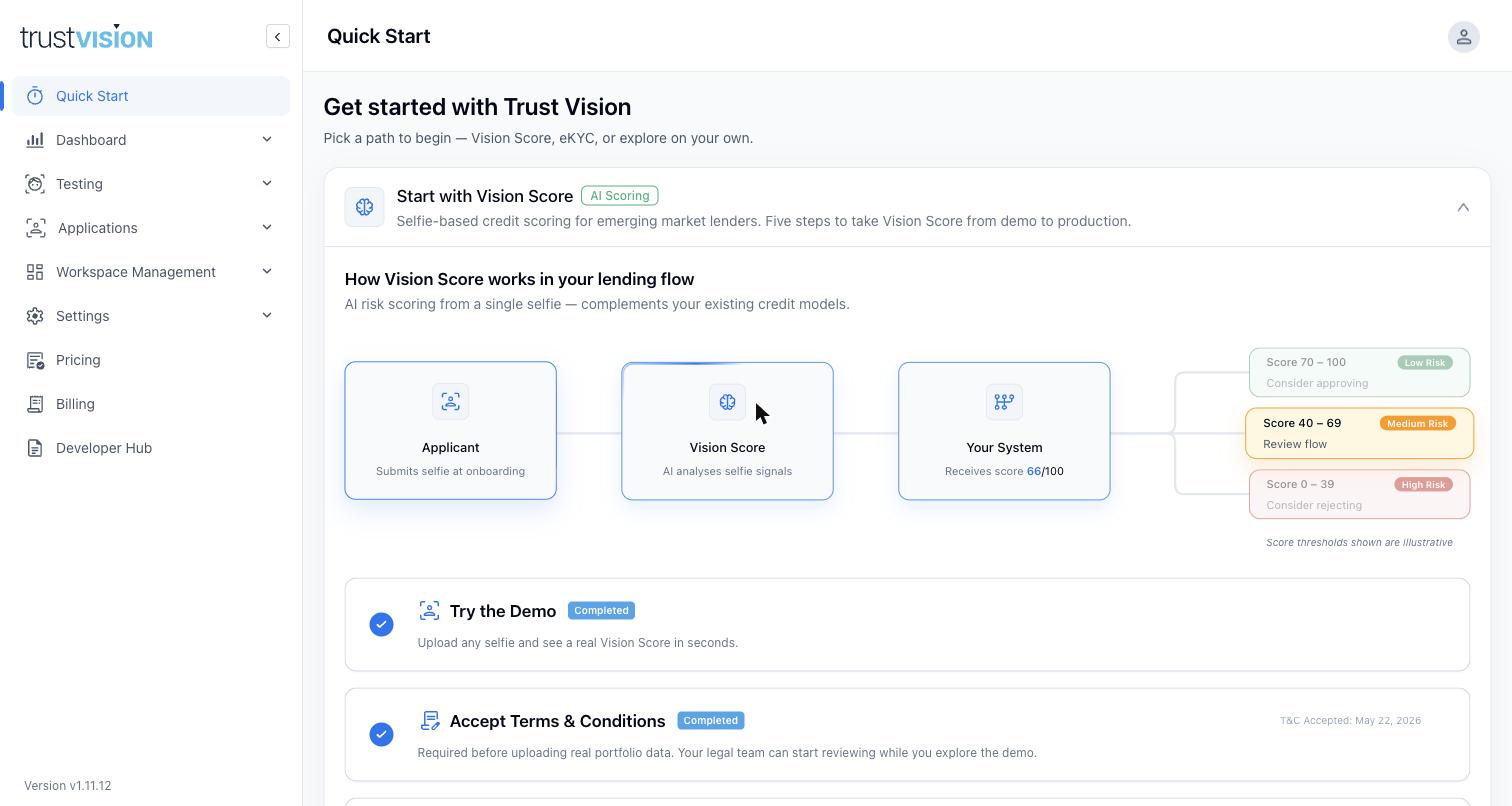
Task: Click the brain icon beside Start with Vision Score
Action: coord(364,207)
